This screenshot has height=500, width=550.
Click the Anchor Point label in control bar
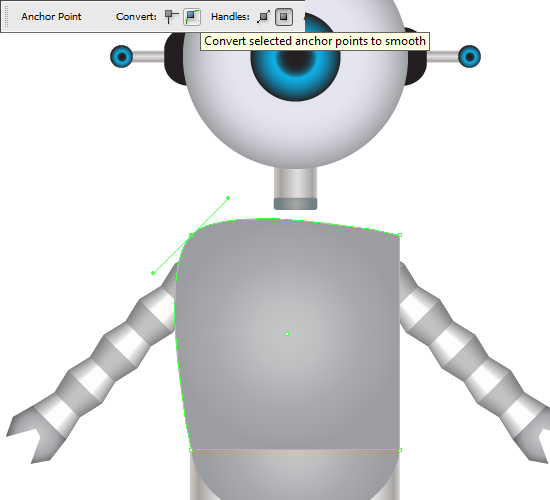[51, 16]
